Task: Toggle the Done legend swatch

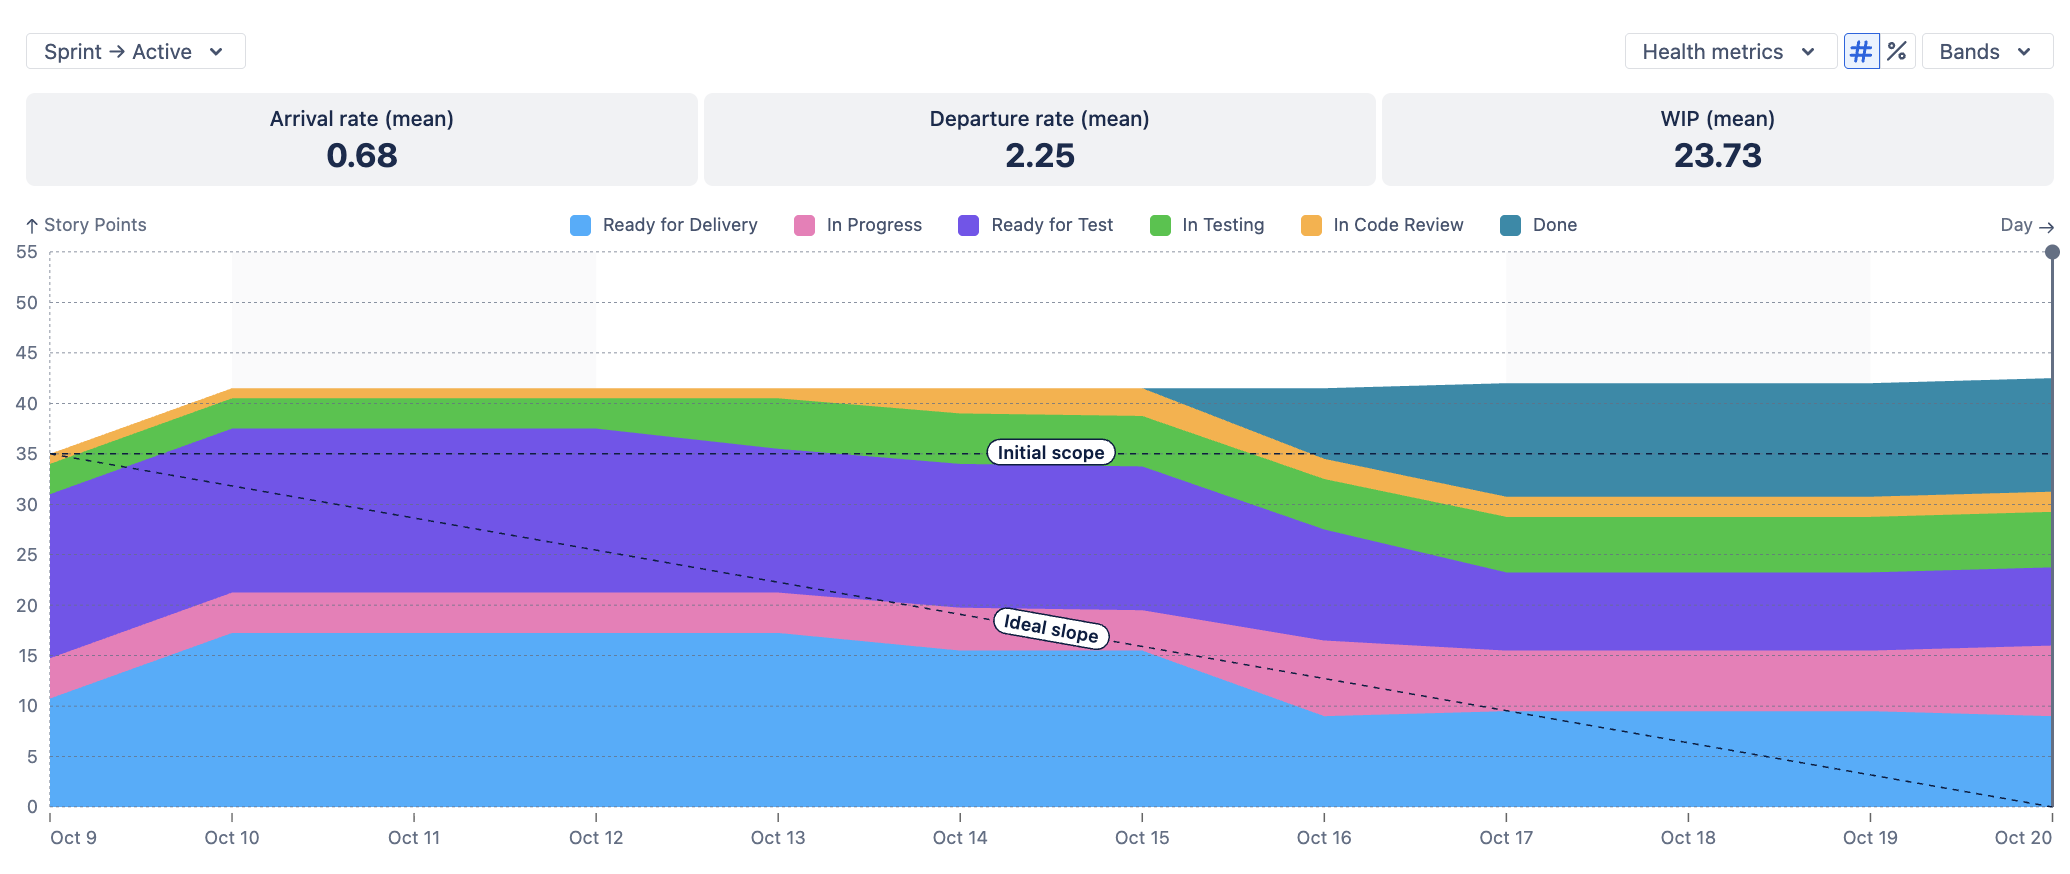Action: 1510,225
